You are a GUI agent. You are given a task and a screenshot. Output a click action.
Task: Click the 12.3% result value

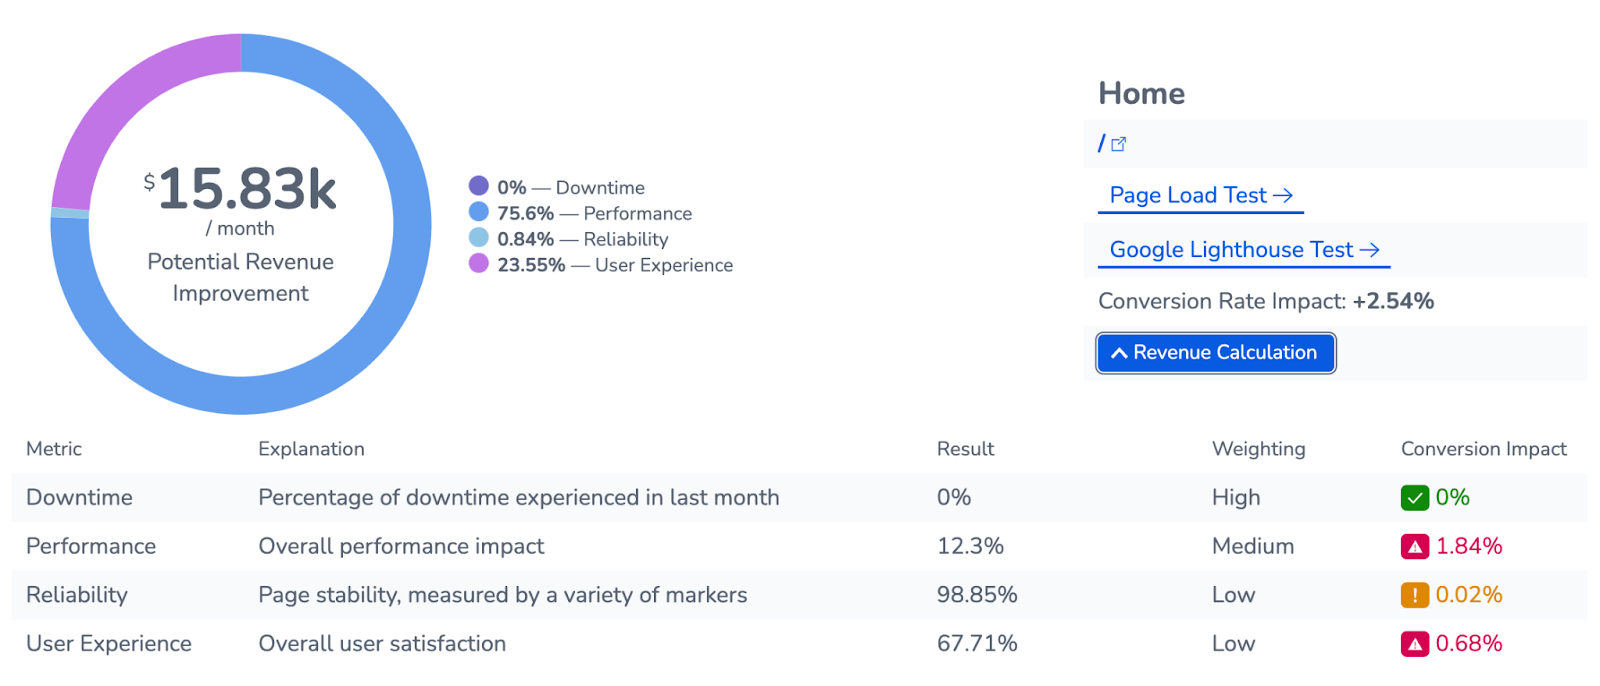click(x=970, y=547)
